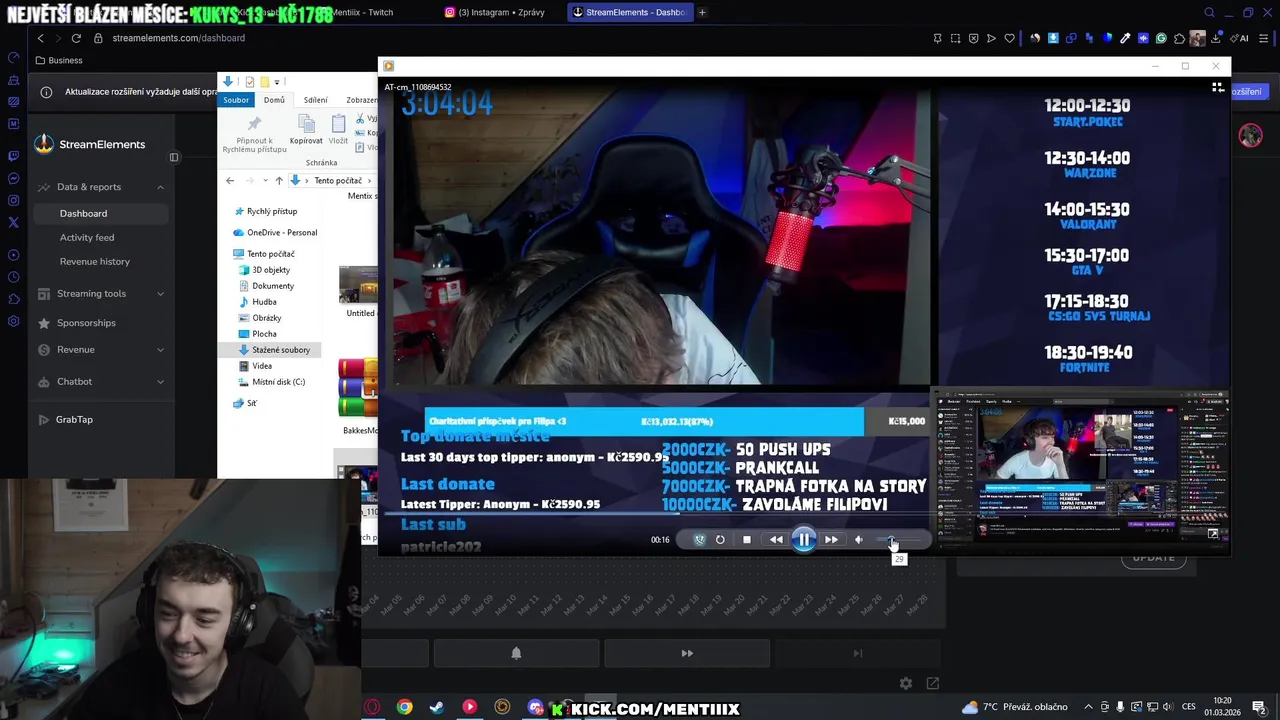Stop the video in media player
1280x720 pixels.
pos(746,540)
